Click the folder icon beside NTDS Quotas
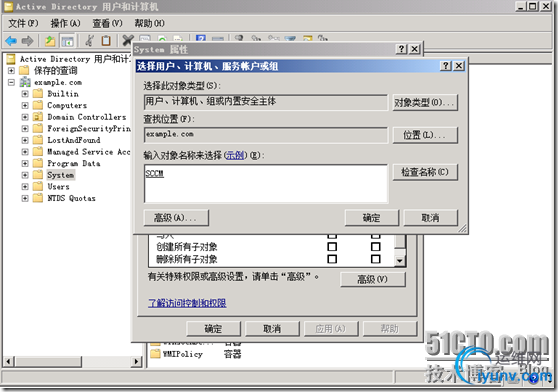 tap(38, 198)
